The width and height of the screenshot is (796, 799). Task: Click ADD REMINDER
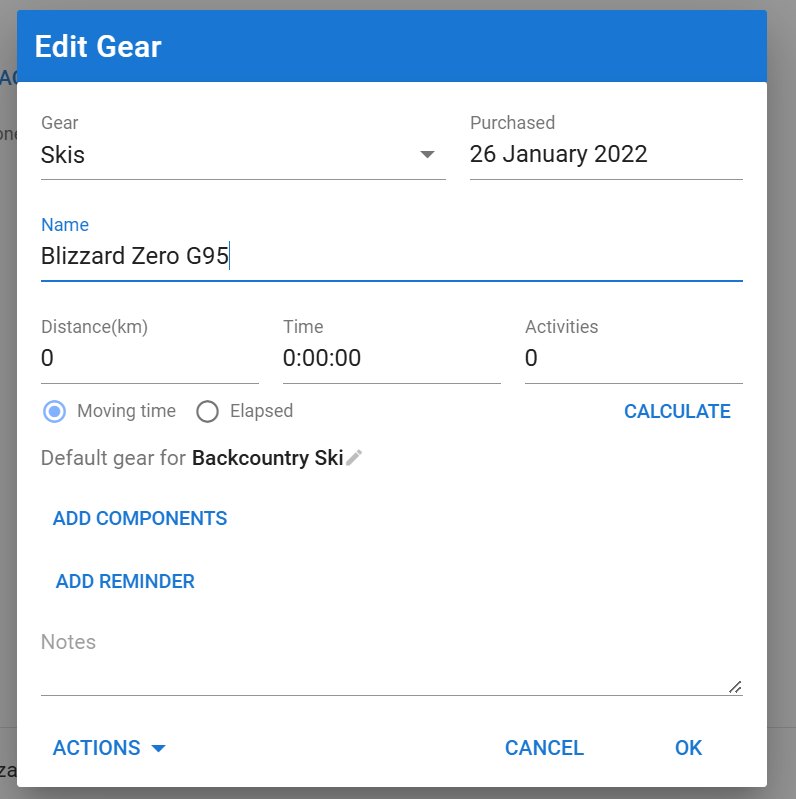pos(125,581)
